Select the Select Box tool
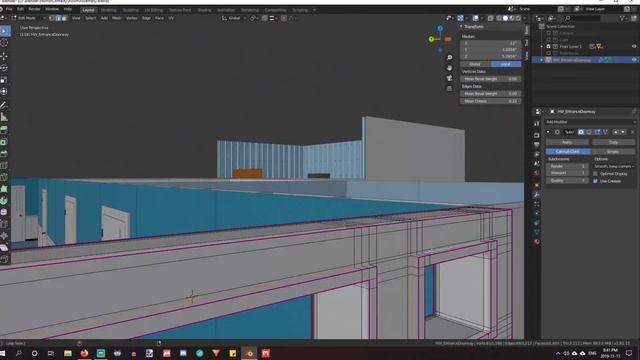The width and height of the screenshot is (640, 360). click(4, 31)
